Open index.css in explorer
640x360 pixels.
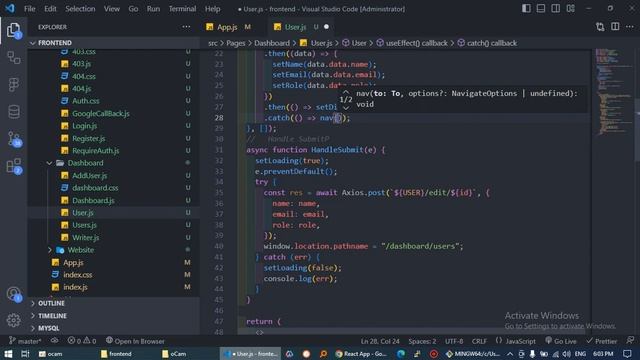pos(78,275)
